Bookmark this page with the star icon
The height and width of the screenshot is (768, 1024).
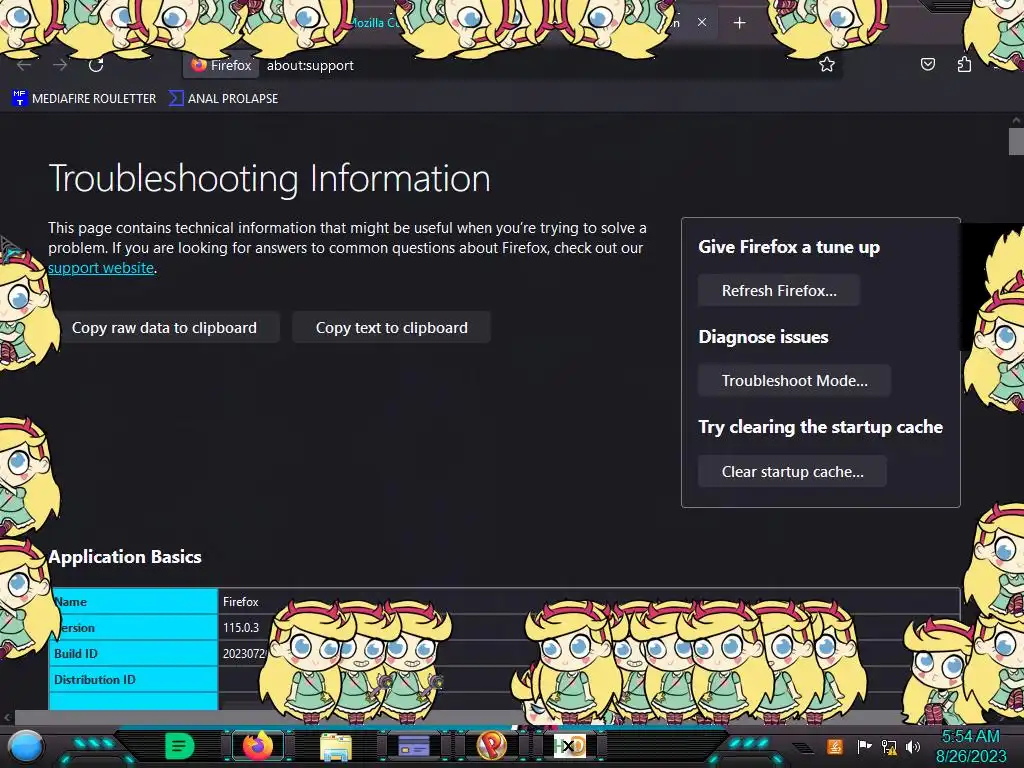(827, 64)
